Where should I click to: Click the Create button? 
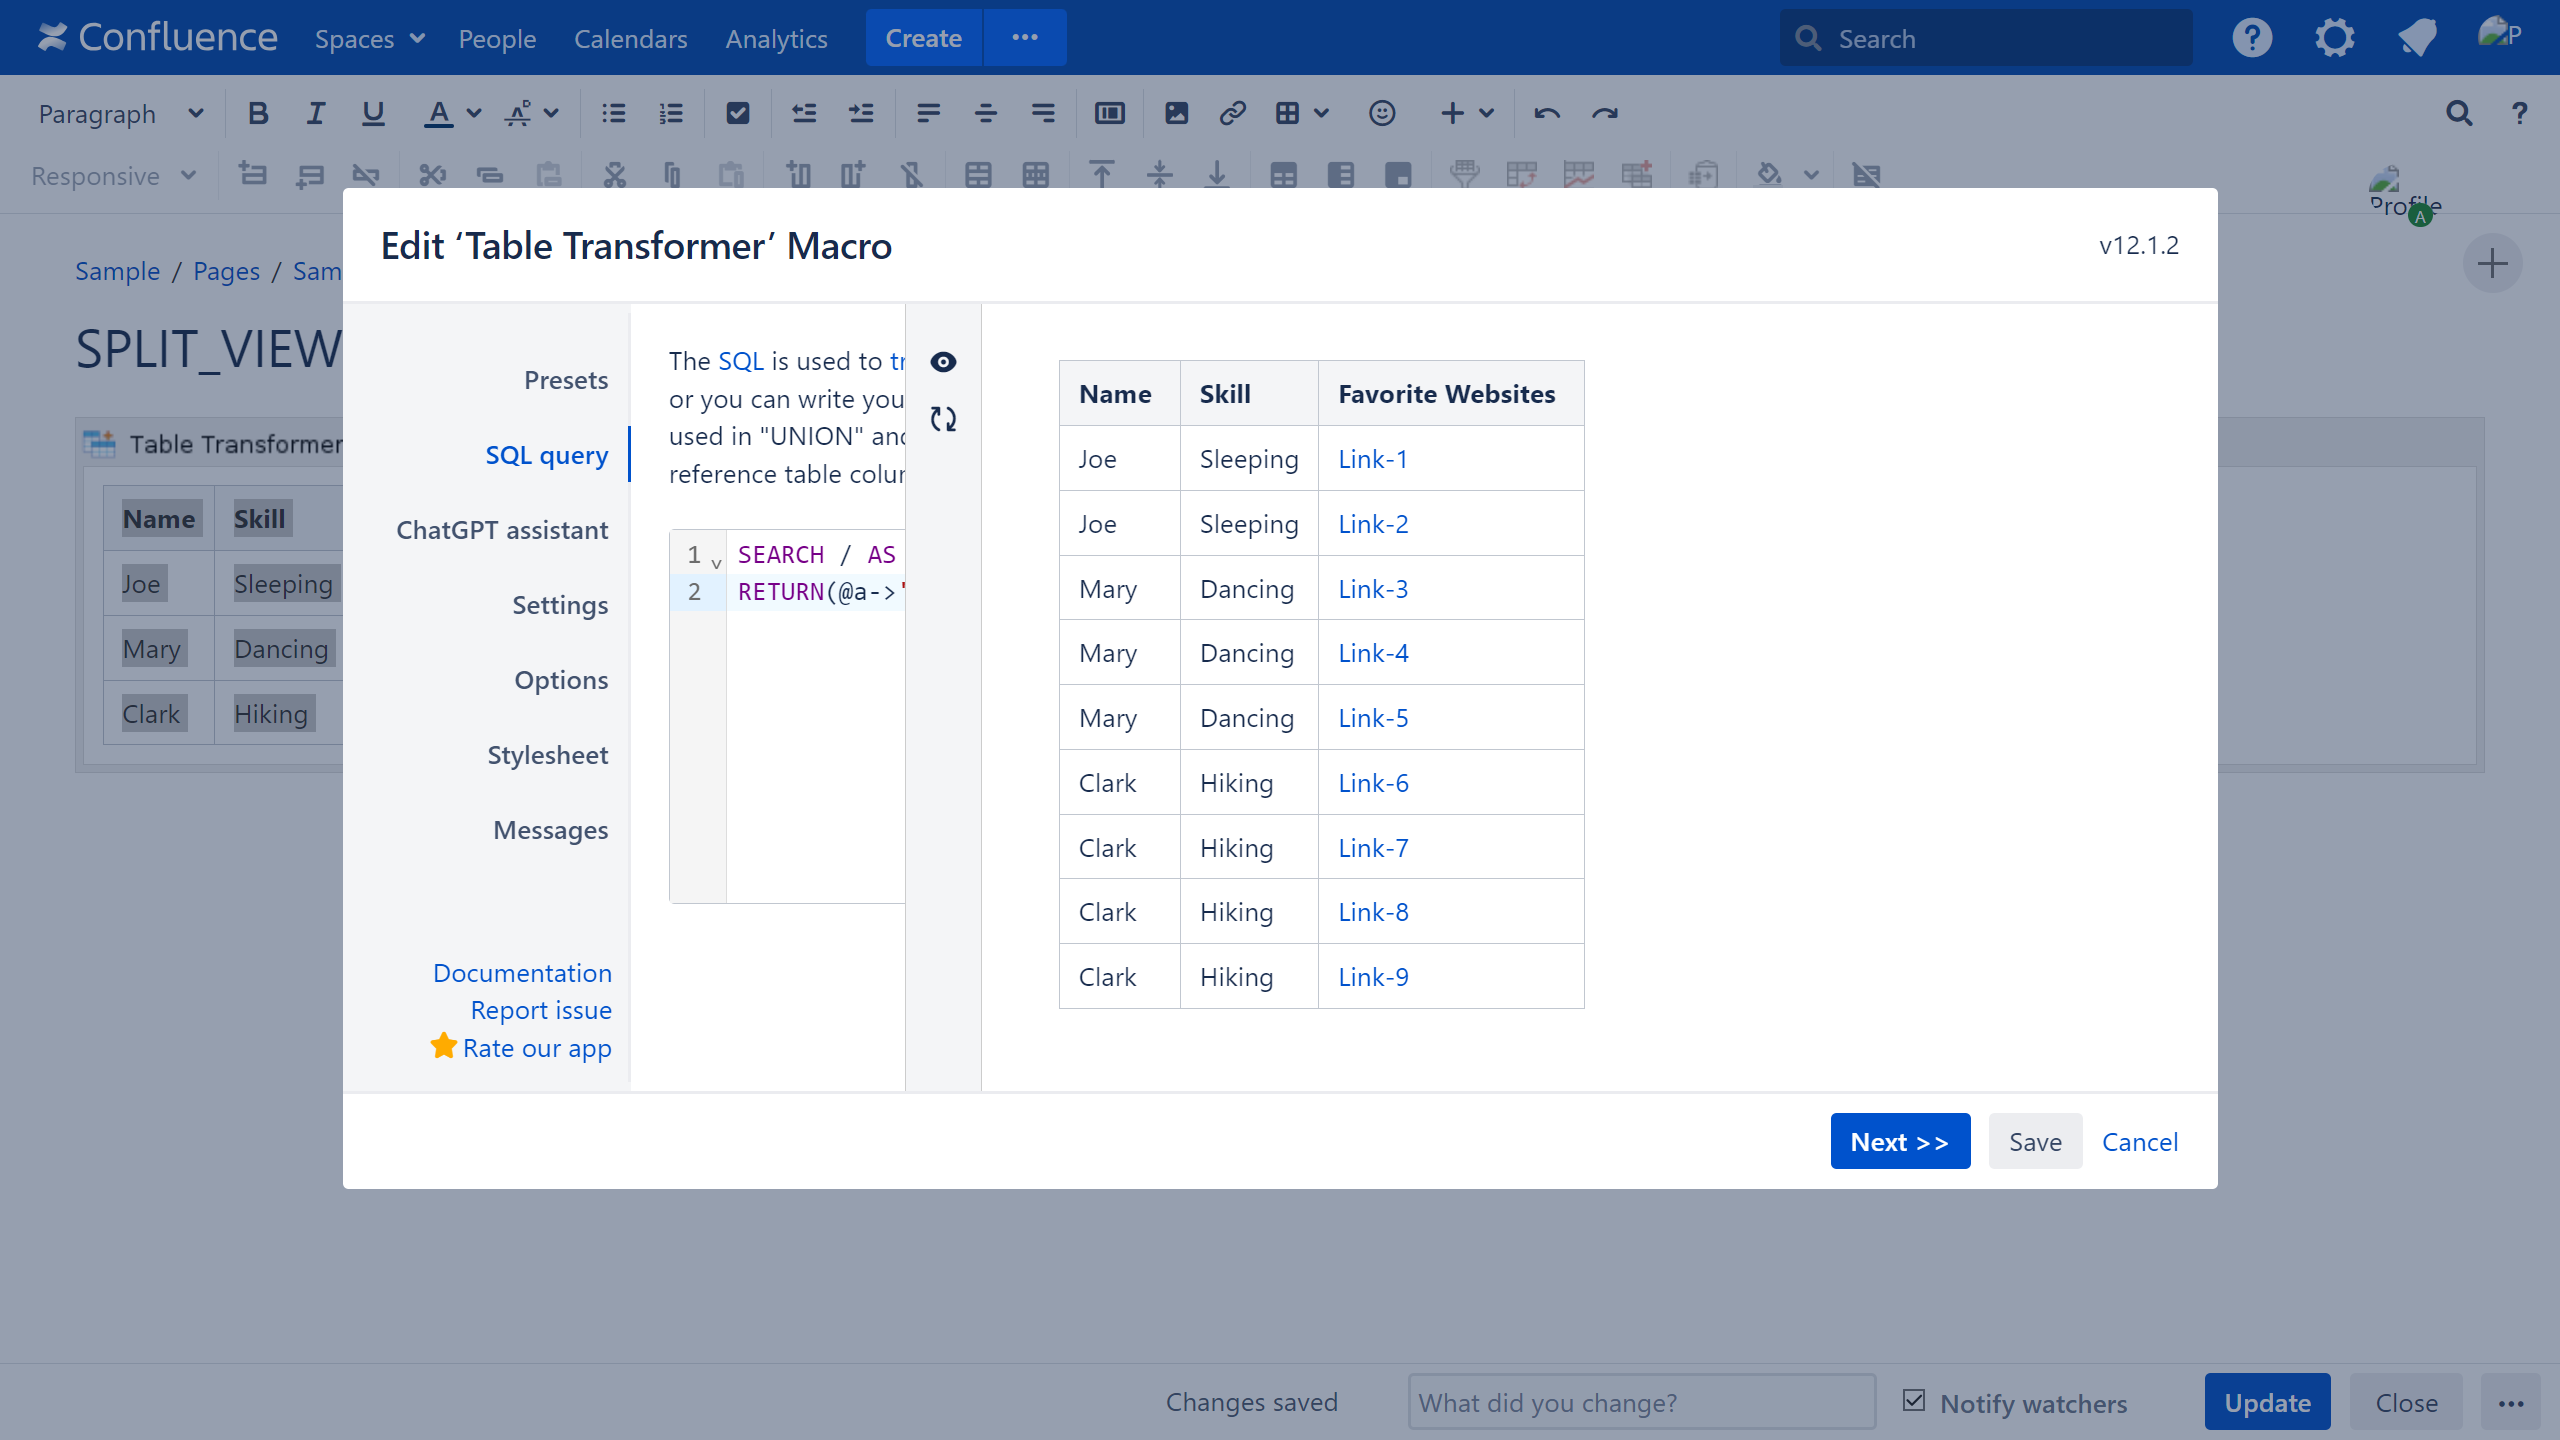pyautogui.click(x=923, y=38)
